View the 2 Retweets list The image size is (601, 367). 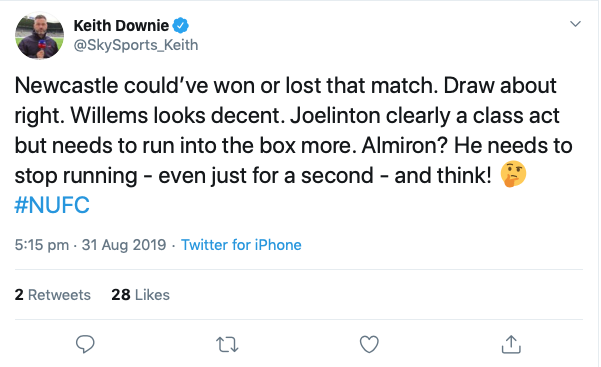[53, 295]
